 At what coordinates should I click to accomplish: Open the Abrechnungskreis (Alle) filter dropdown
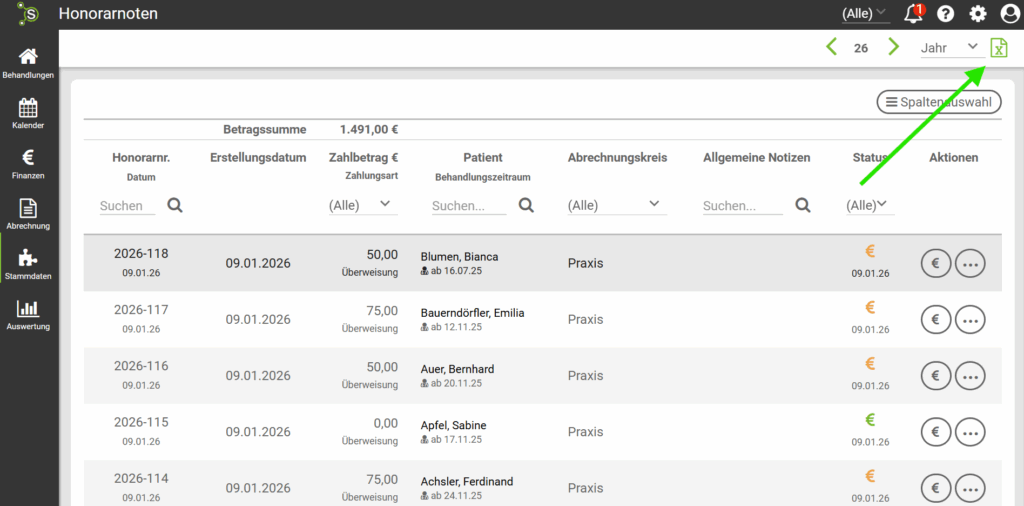coord(615,205)
